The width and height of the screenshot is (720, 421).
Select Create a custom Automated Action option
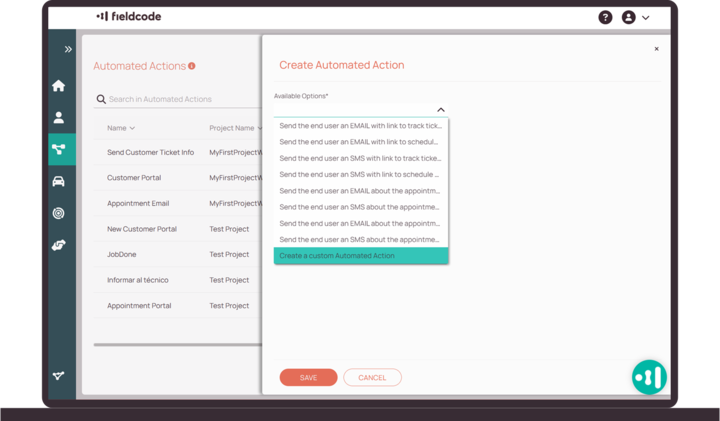tap(360, 256)
